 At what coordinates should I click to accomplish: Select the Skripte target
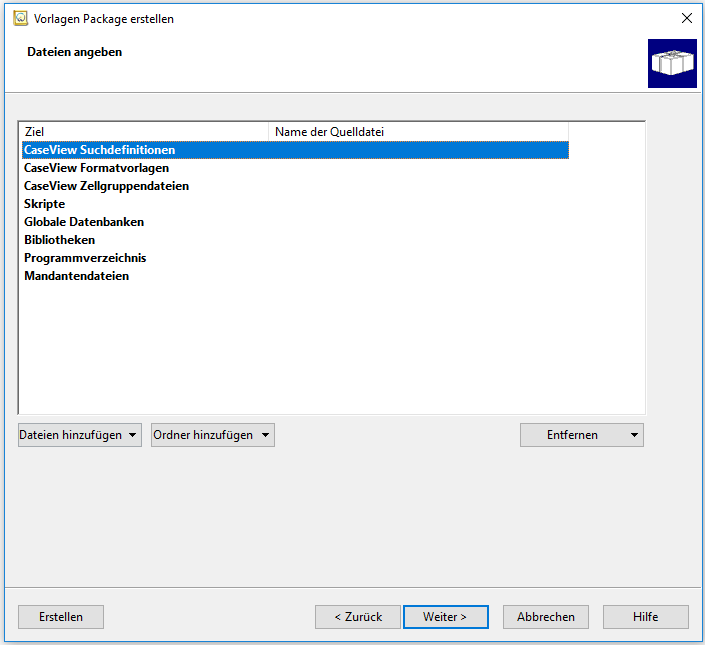[x=44, y=204]
